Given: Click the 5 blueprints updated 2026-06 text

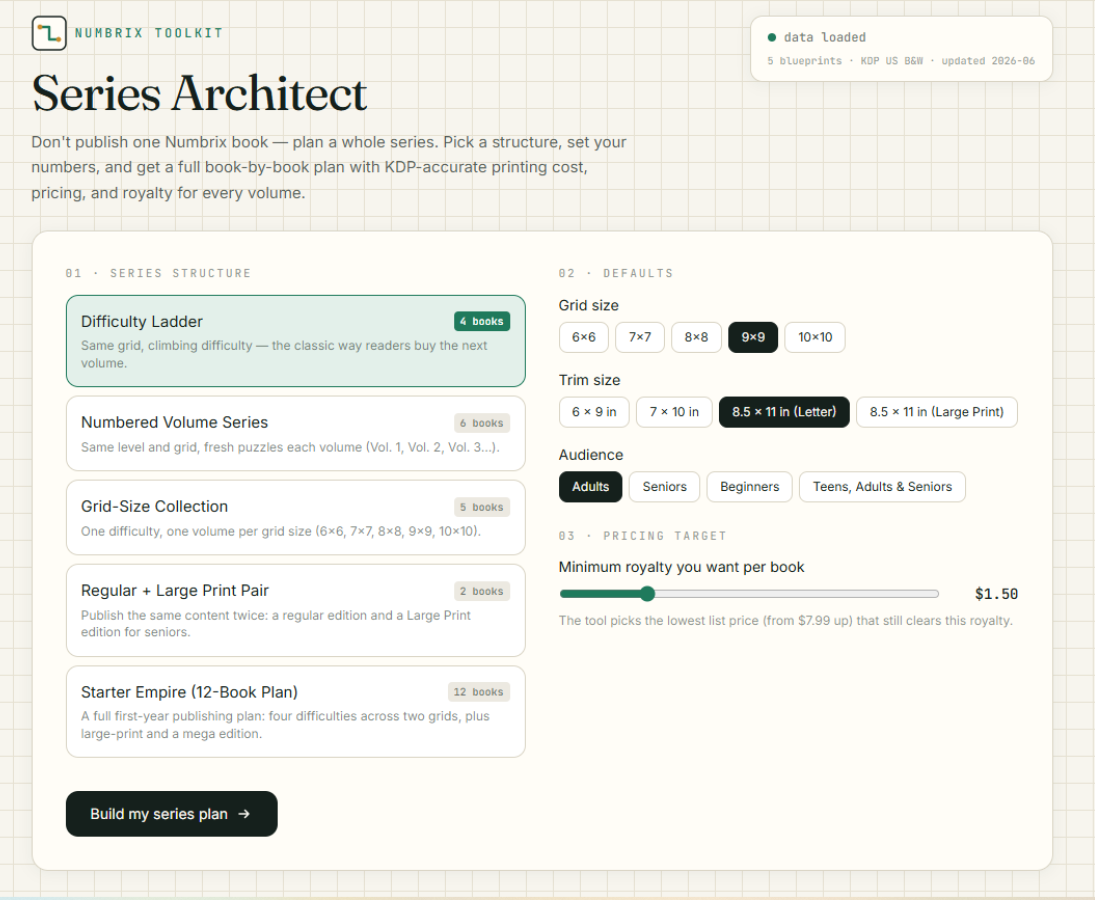Looking at the screenshot, I should pos(901,61).
